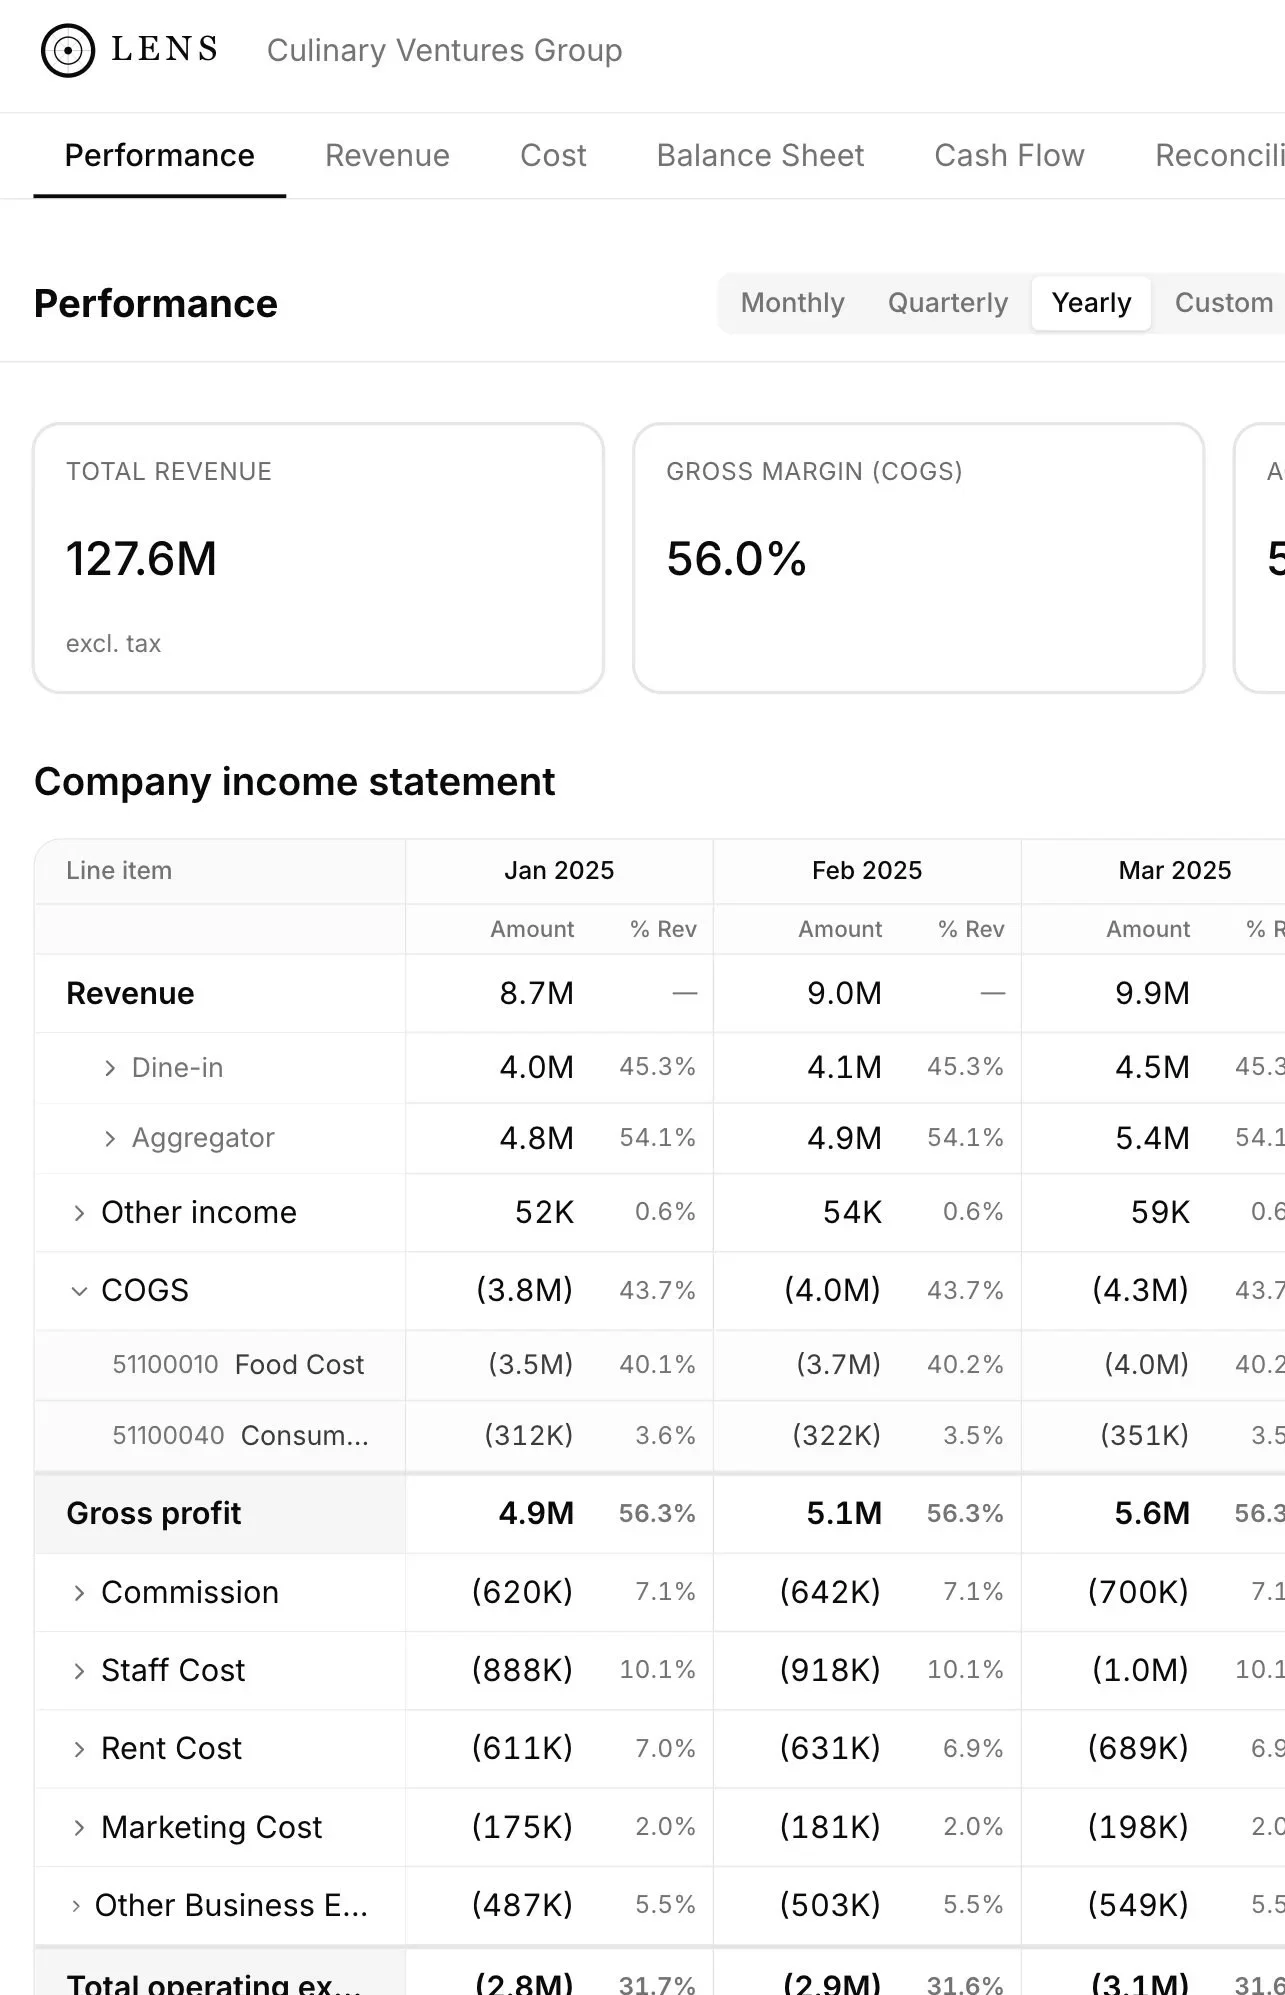1285x1995 pixels.
Task: Expand the Staff Cost row
Action: tap(79, 1671)
